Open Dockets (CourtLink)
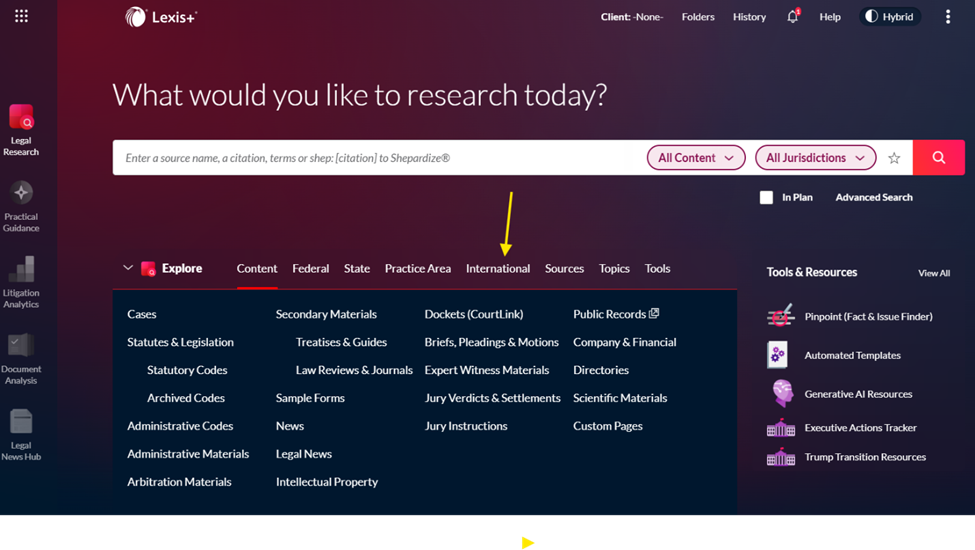 pyautogui.click(x=474, y=314)
